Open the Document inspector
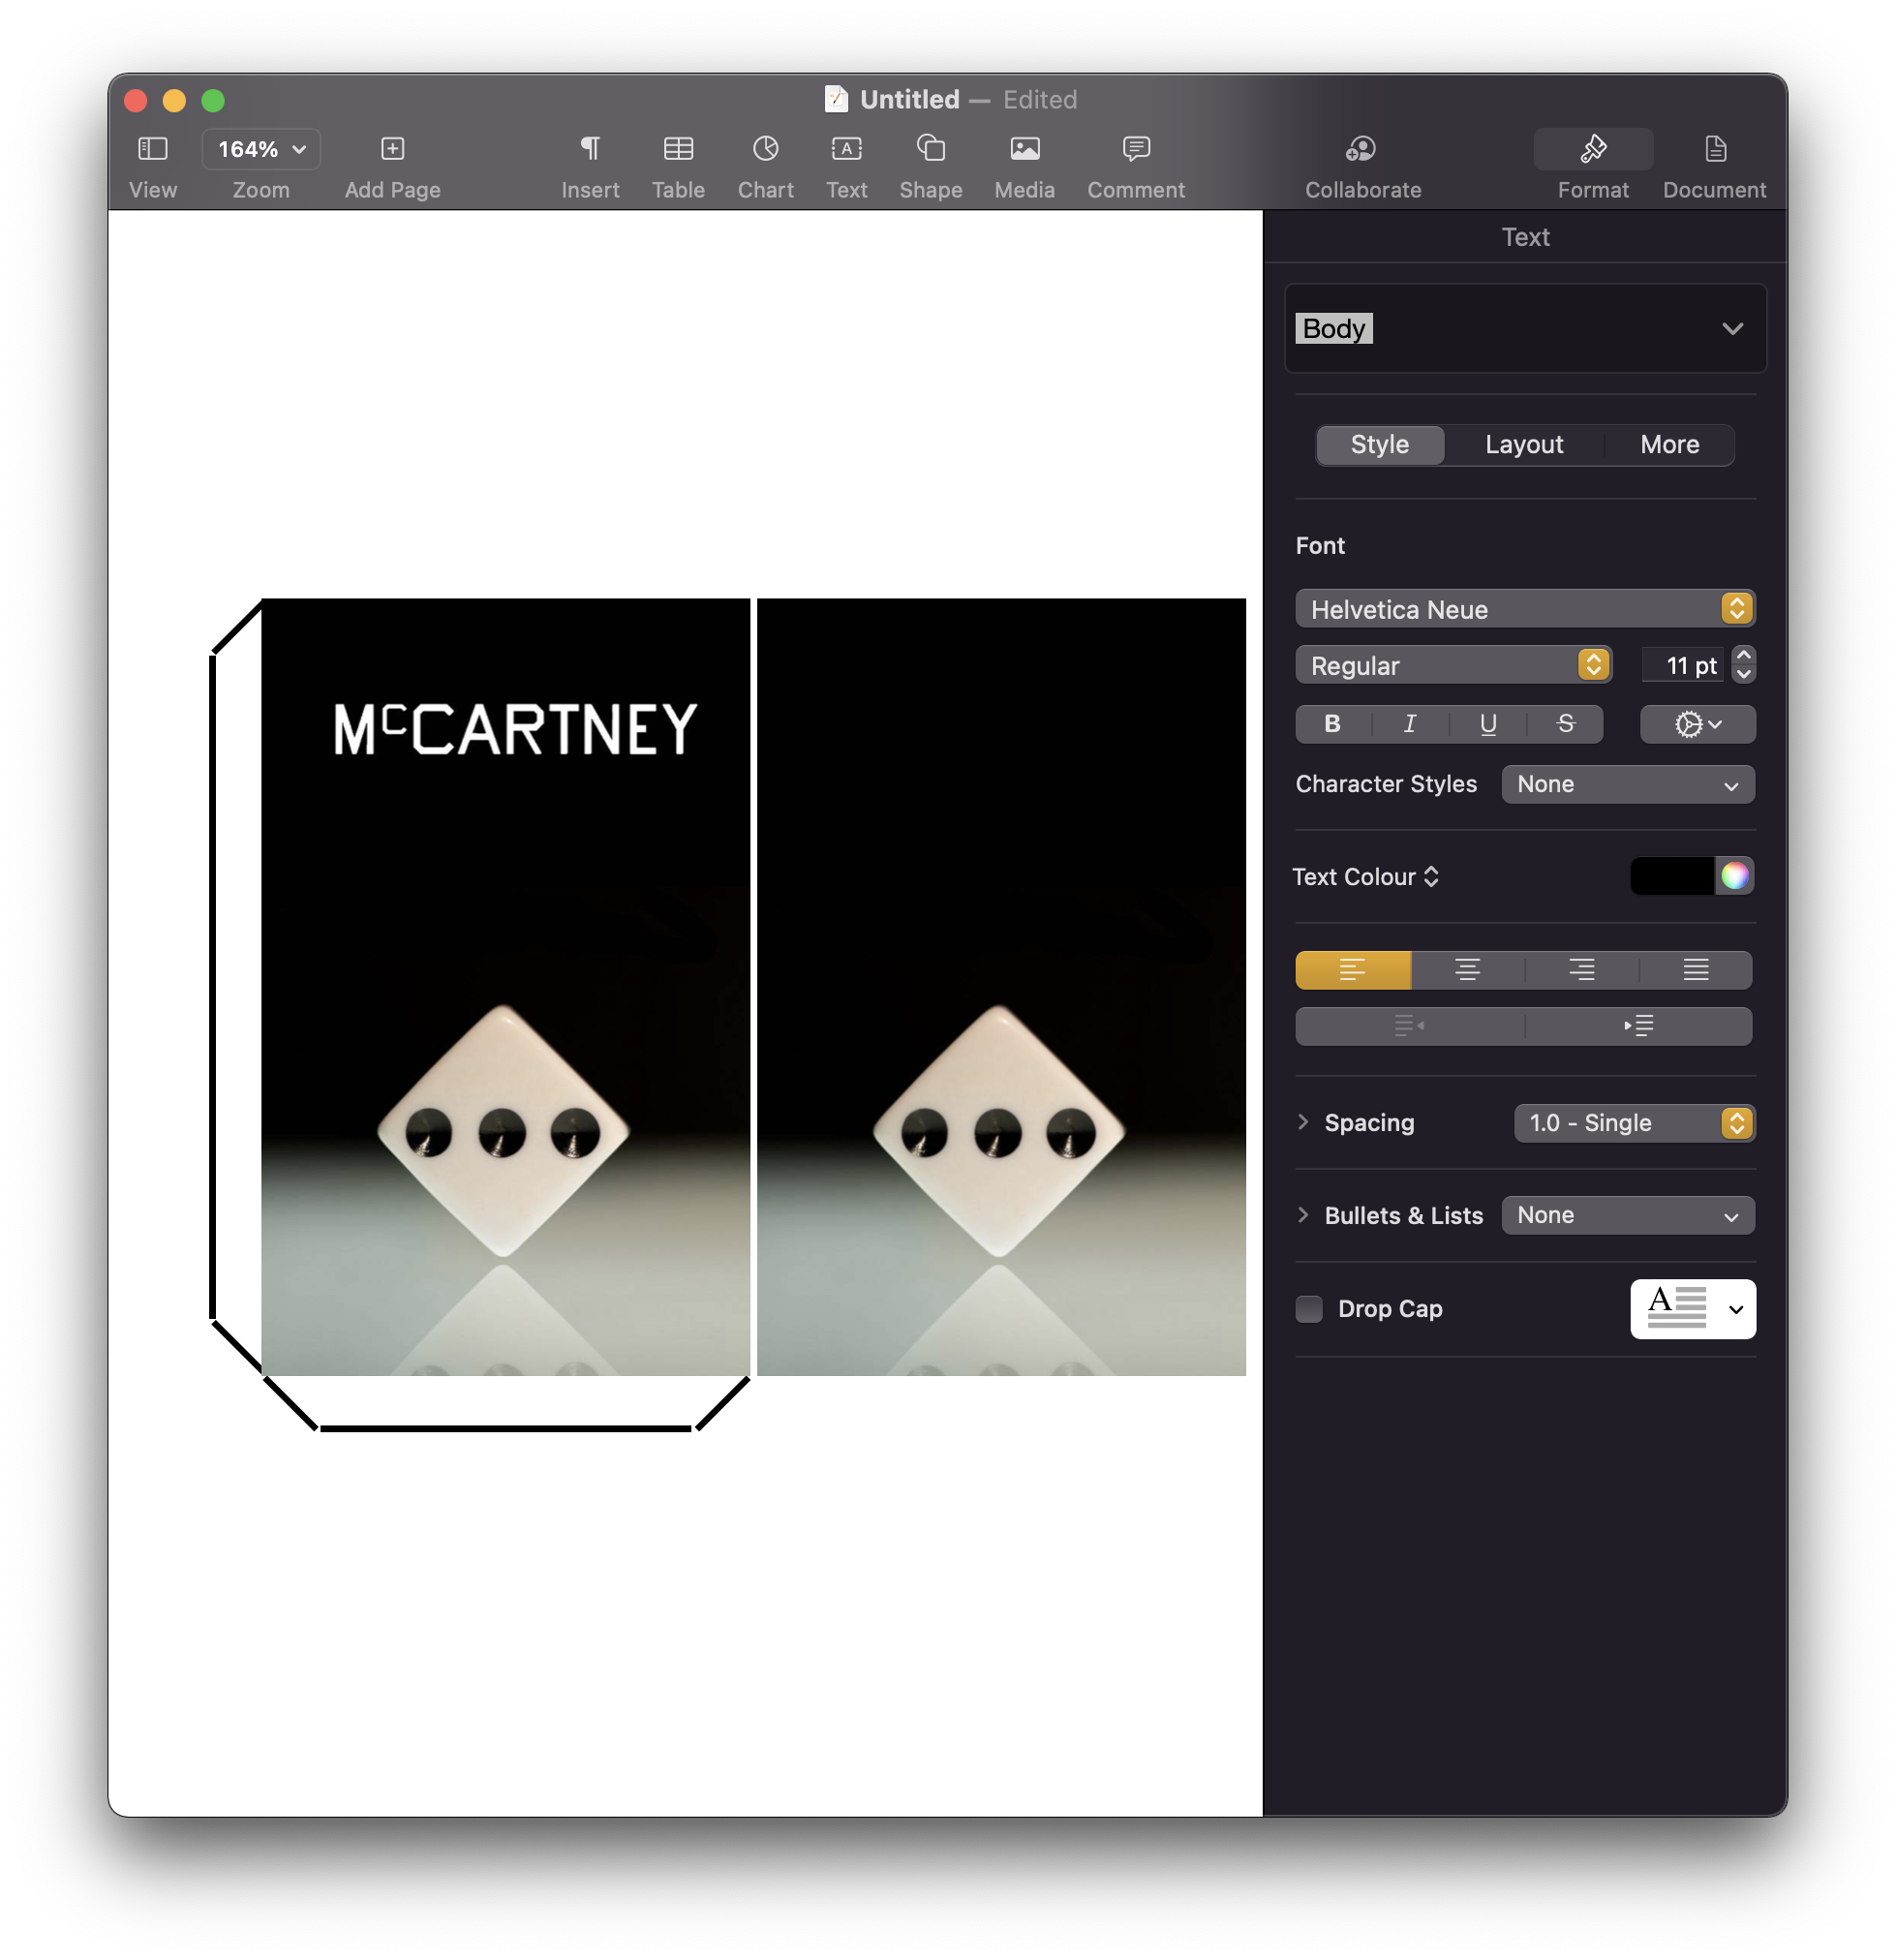The image size is (1896, 1960). 1714,149
